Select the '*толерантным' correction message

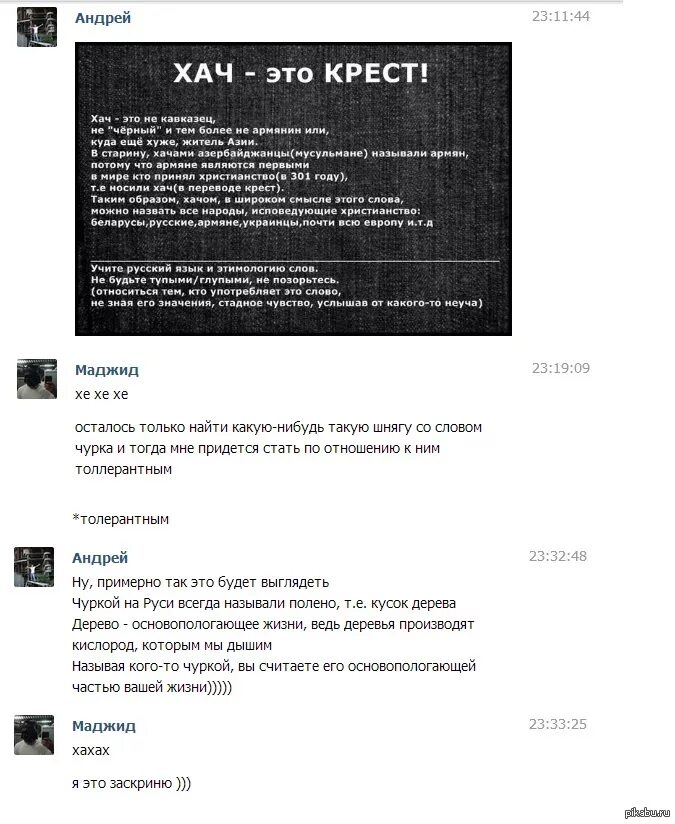click(x=121, y=519)
